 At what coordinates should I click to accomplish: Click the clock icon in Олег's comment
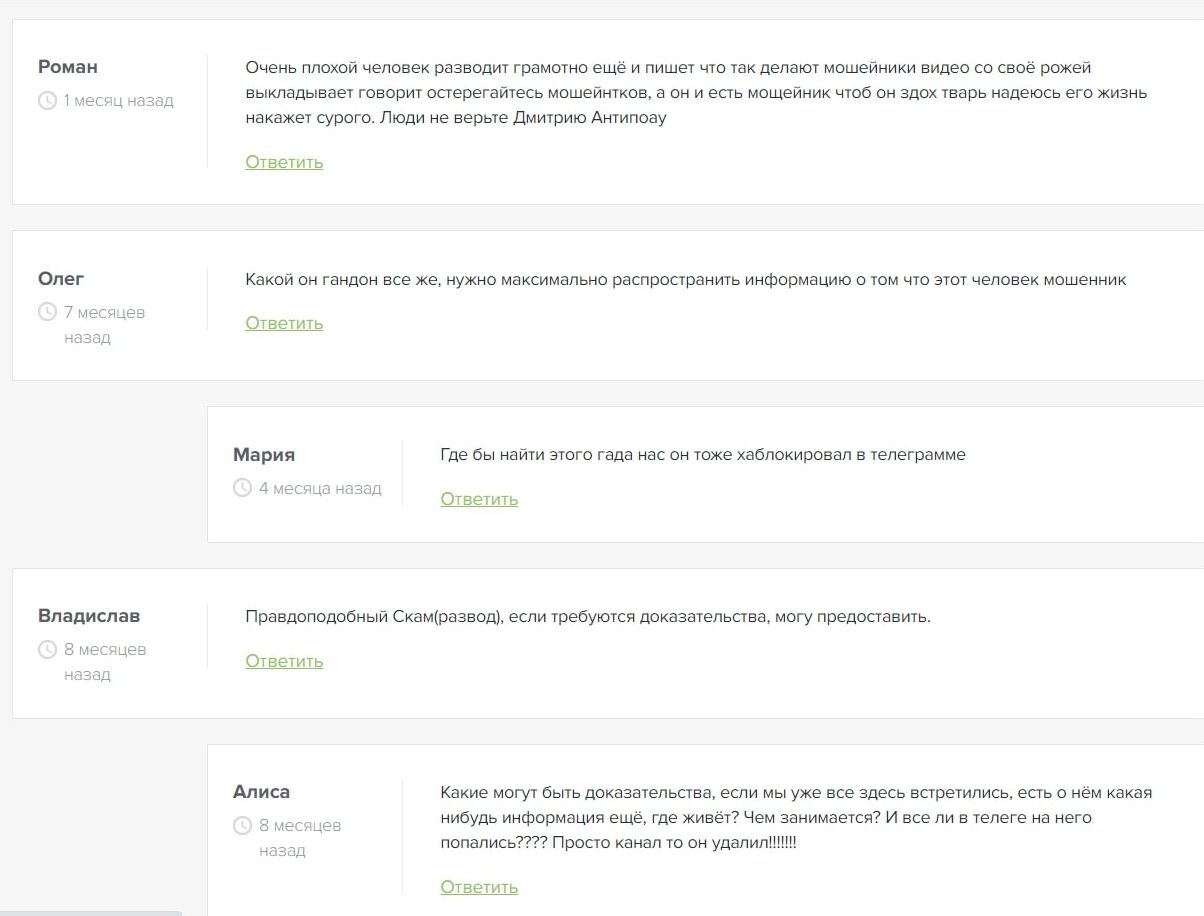(47, 312)
